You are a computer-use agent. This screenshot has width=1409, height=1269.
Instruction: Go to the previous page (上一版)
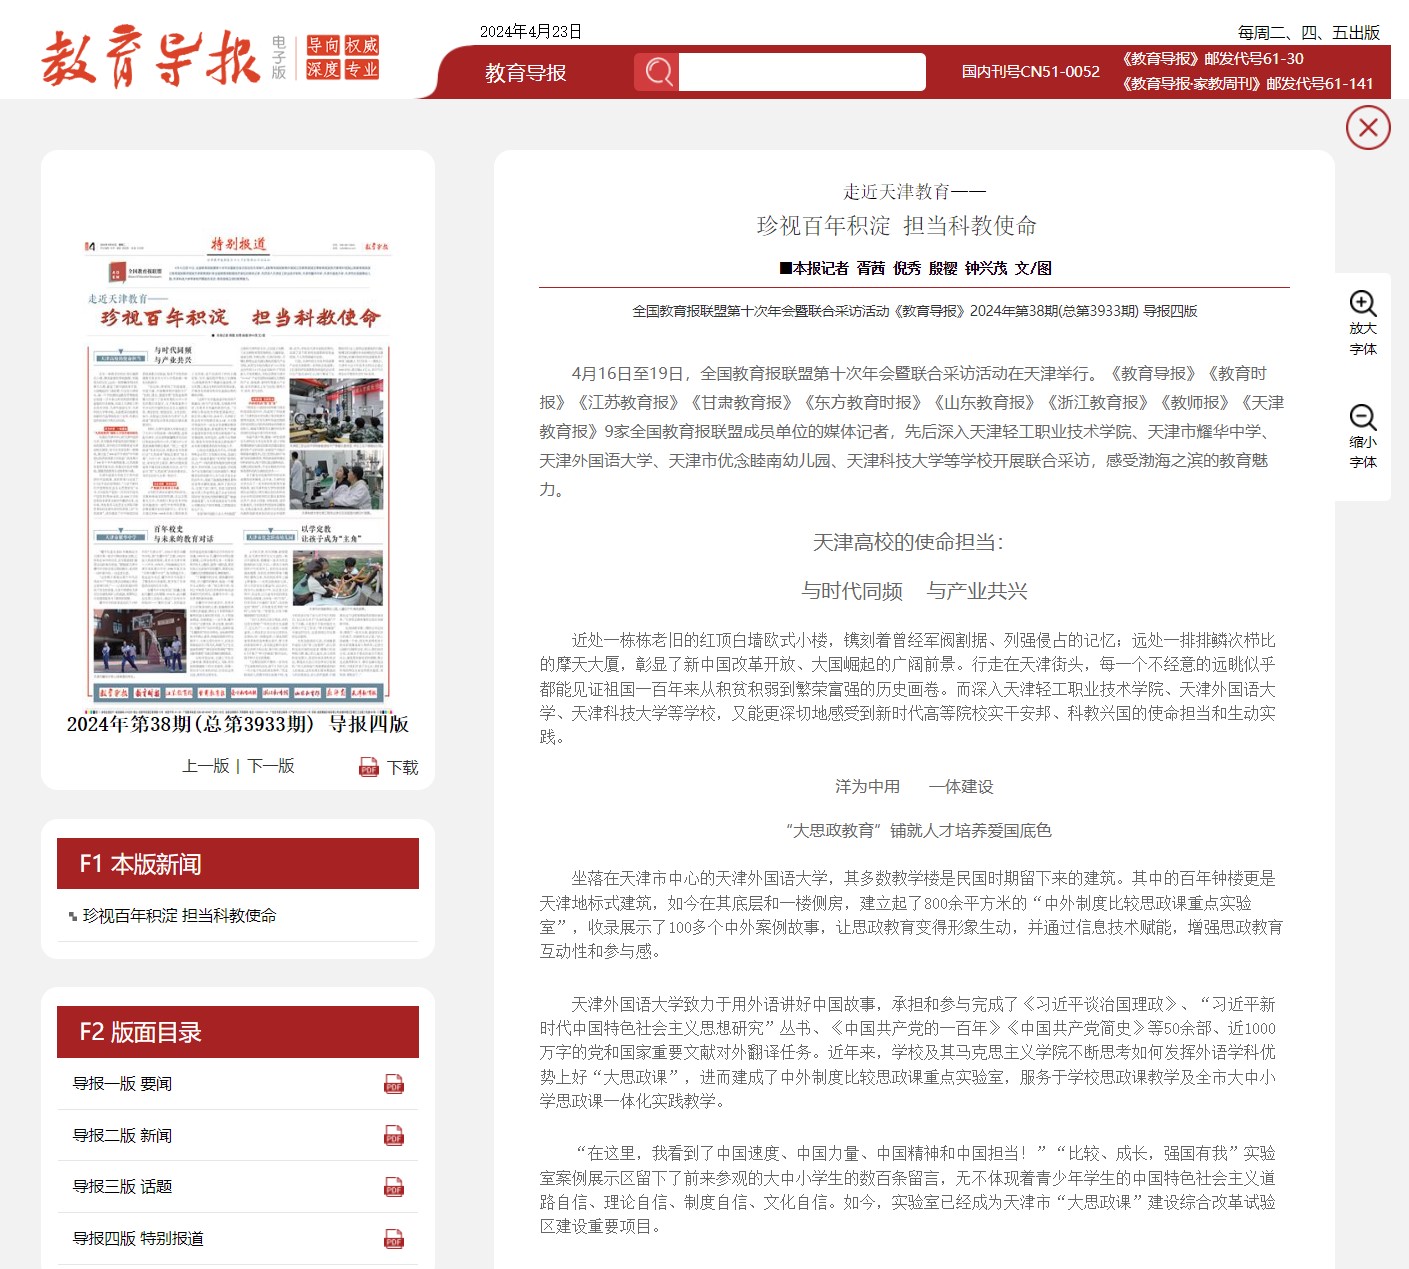point(205,766)
